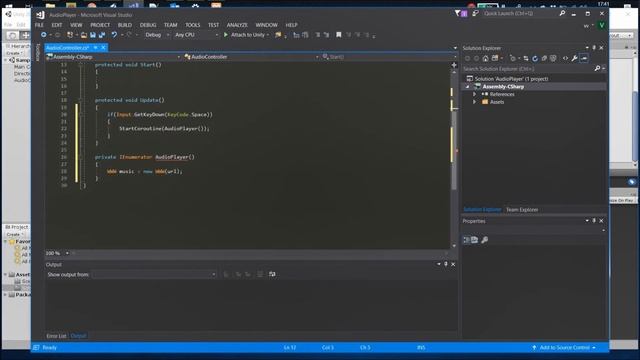Click the Show All Files icon
The height and width of the screenshot is (360, 640).
click(x=553, y=58)
